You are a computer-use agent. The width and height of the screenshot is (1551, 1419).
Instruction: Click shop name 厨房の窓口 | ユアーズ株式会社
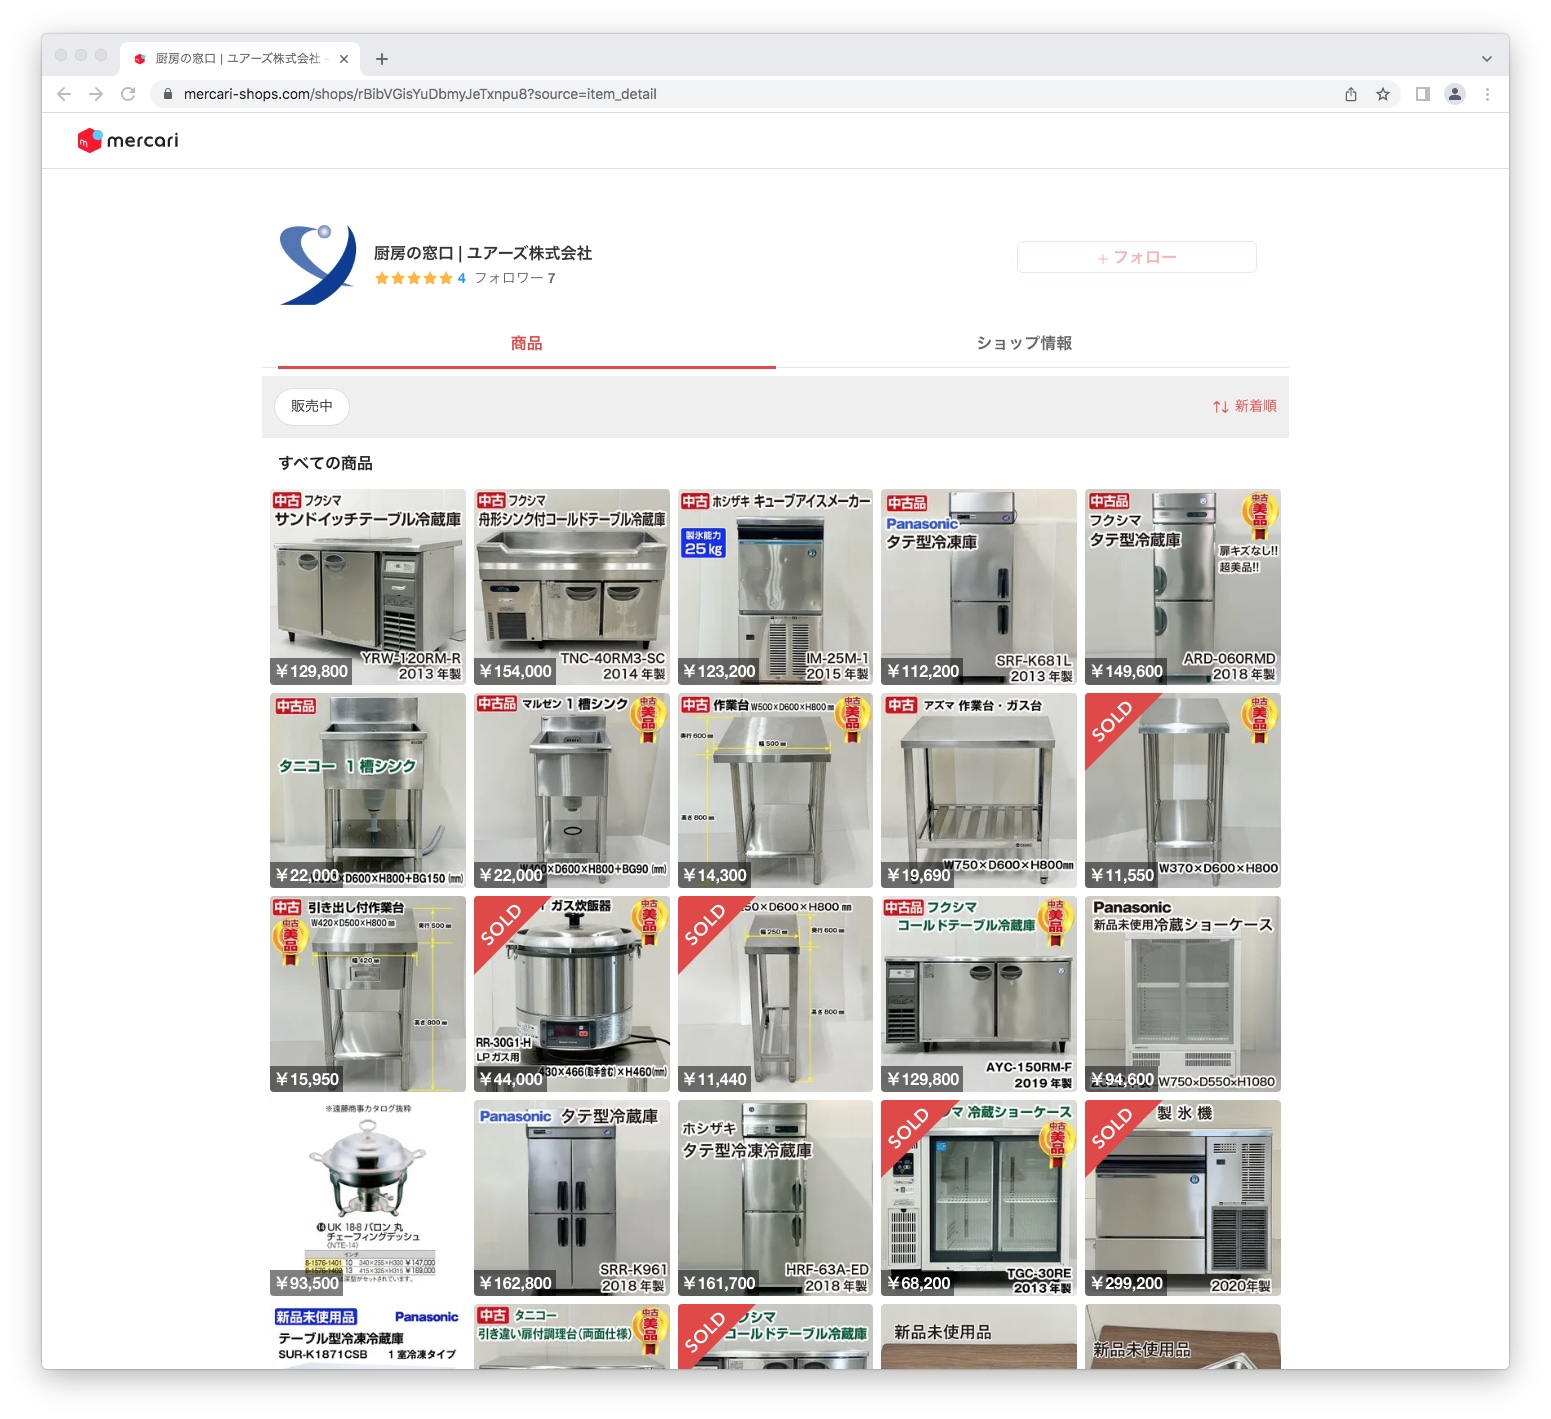pos(483,253)
